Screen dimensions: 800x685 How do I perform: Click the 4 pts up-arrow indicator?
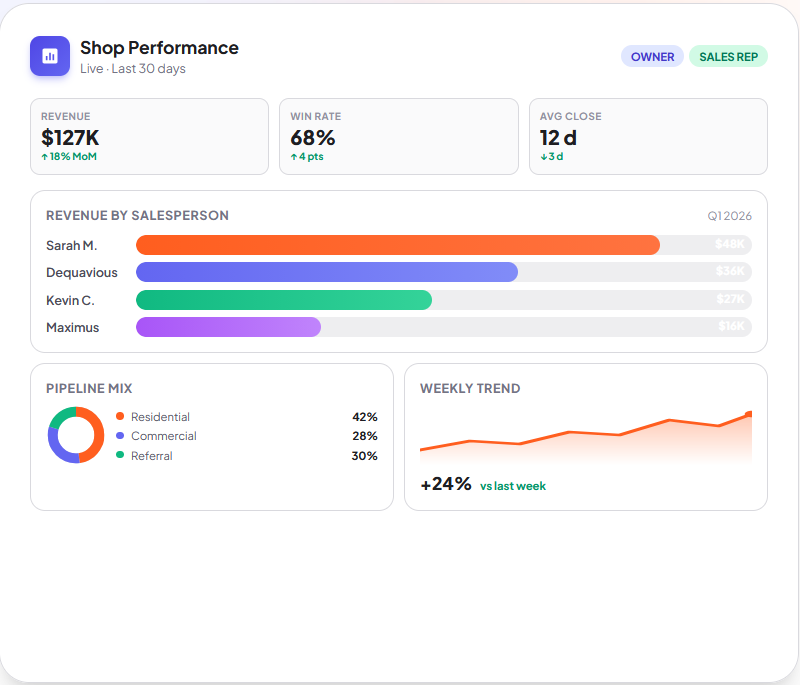(307, 157)
